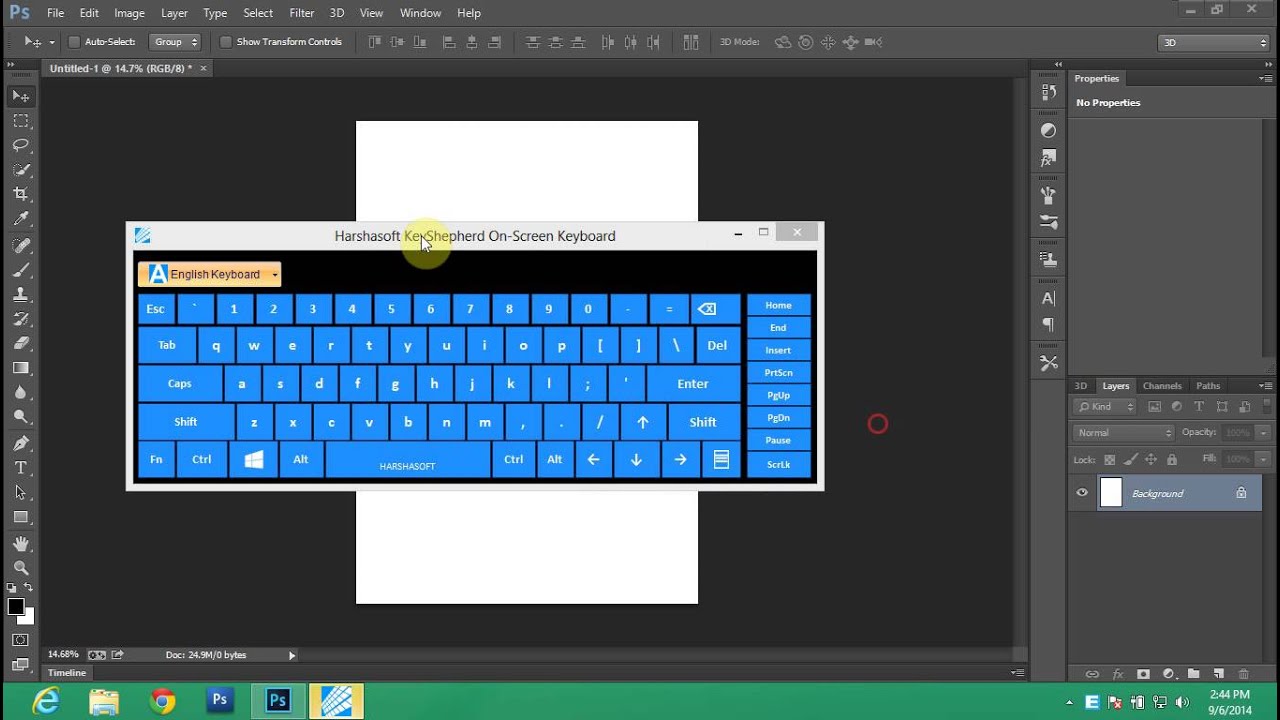Image resolution: width=1280 pixels, height=720 pixels.
Task: Select the Zoom tool
Action: coord(20,567)
